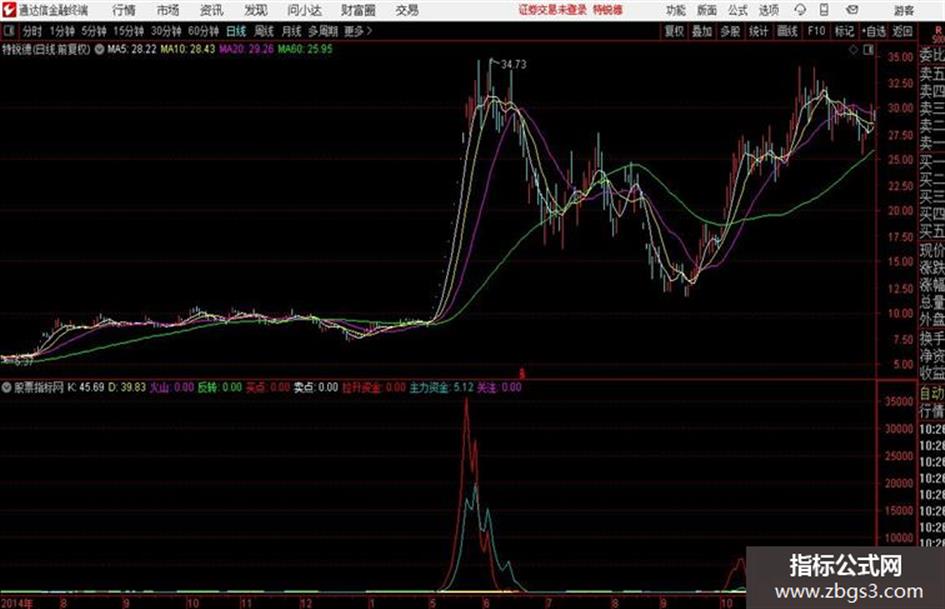
Task: Click the 34.73 high price marker
Action: pos(513,64)
